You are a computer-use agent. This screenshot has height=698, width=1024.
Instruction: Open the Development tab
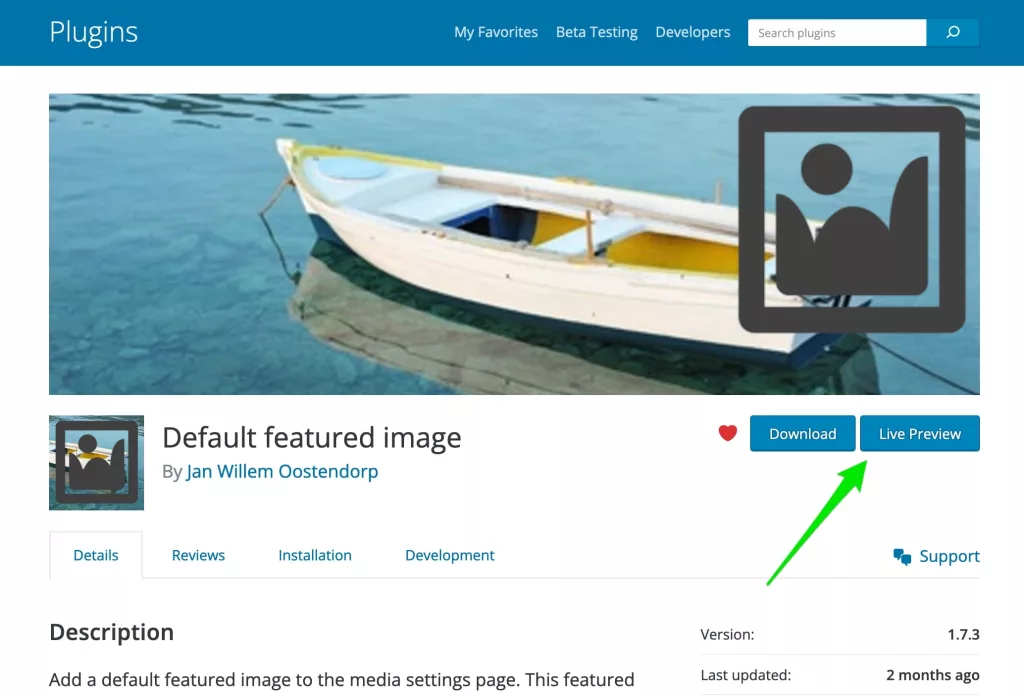(x=449, y=555)
